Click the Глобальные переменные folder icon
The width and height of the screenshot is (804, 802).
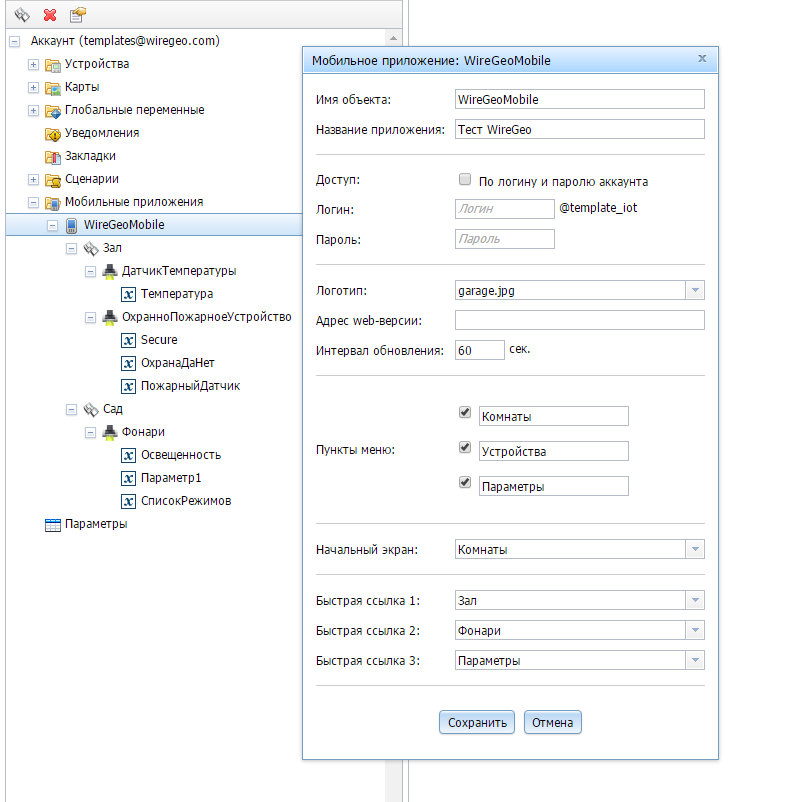(53, 111)
